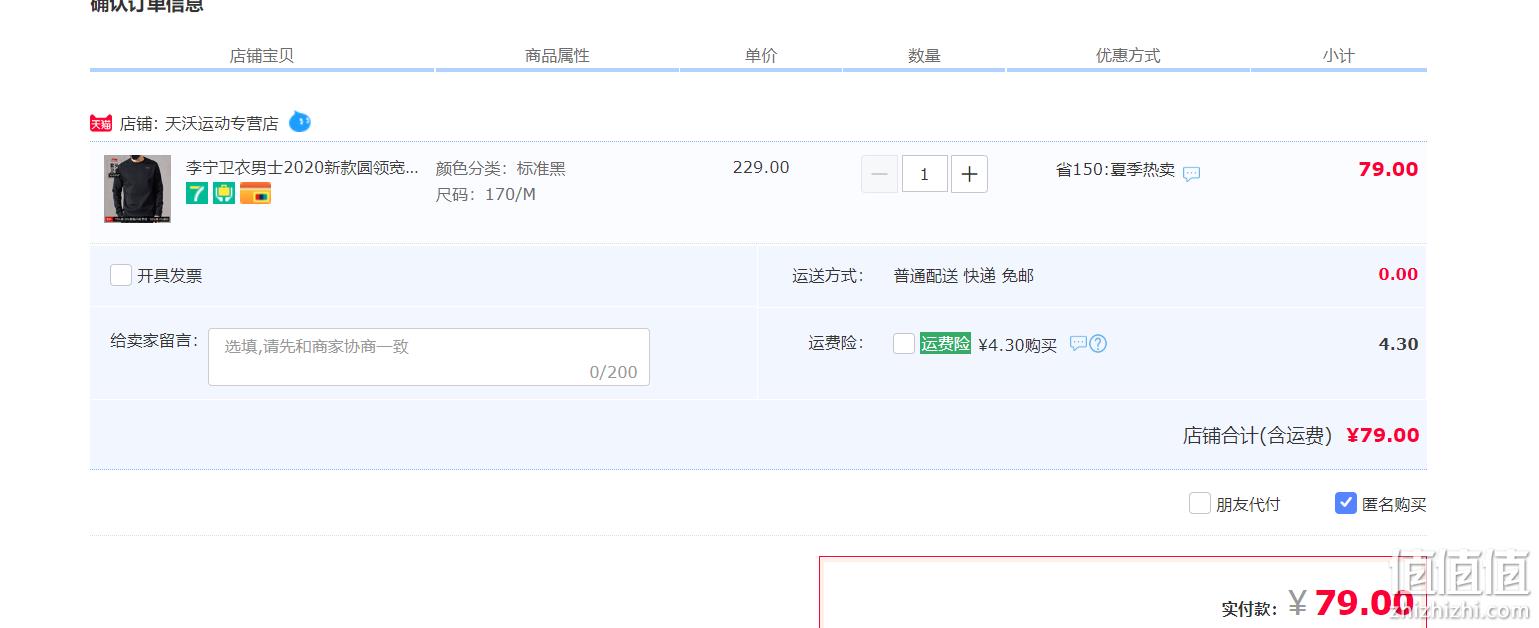Click the 优惠方式 column header
This screenshot has width=1539, height=628.
coord(1129,56)
